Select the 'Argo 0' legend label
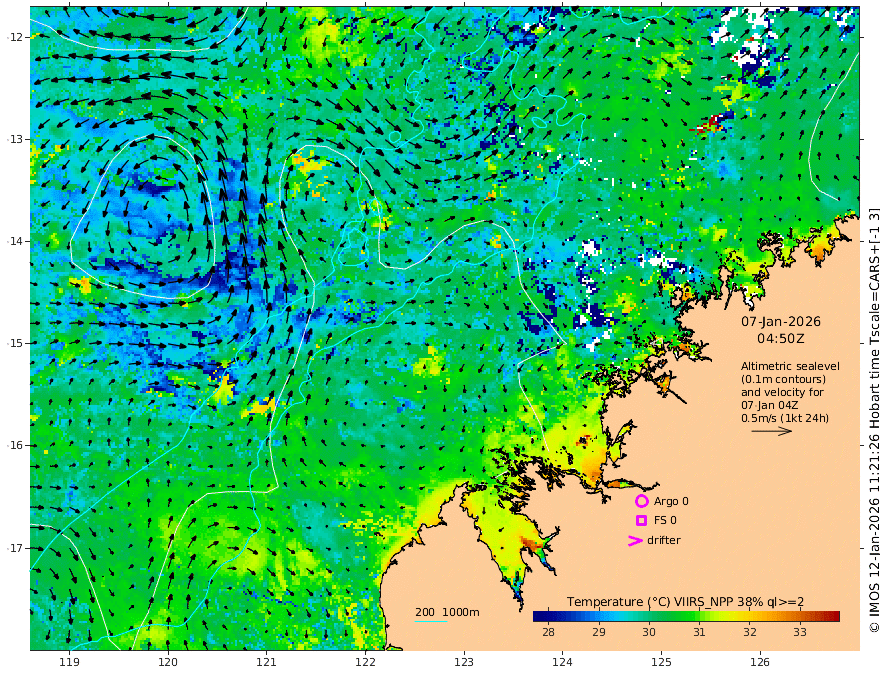The height and width of the screenshot is (680, 880). (x=671, y=501)
